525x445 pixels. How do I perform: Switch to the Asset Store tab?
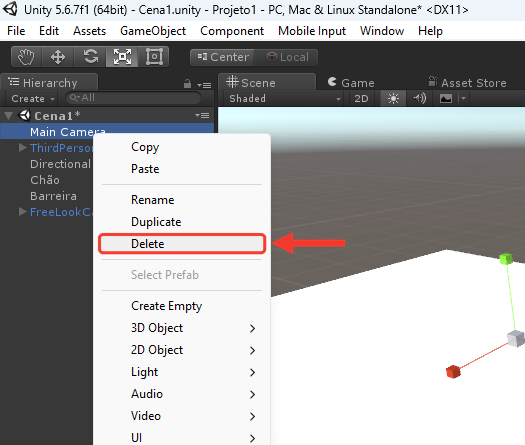(467, 82)
